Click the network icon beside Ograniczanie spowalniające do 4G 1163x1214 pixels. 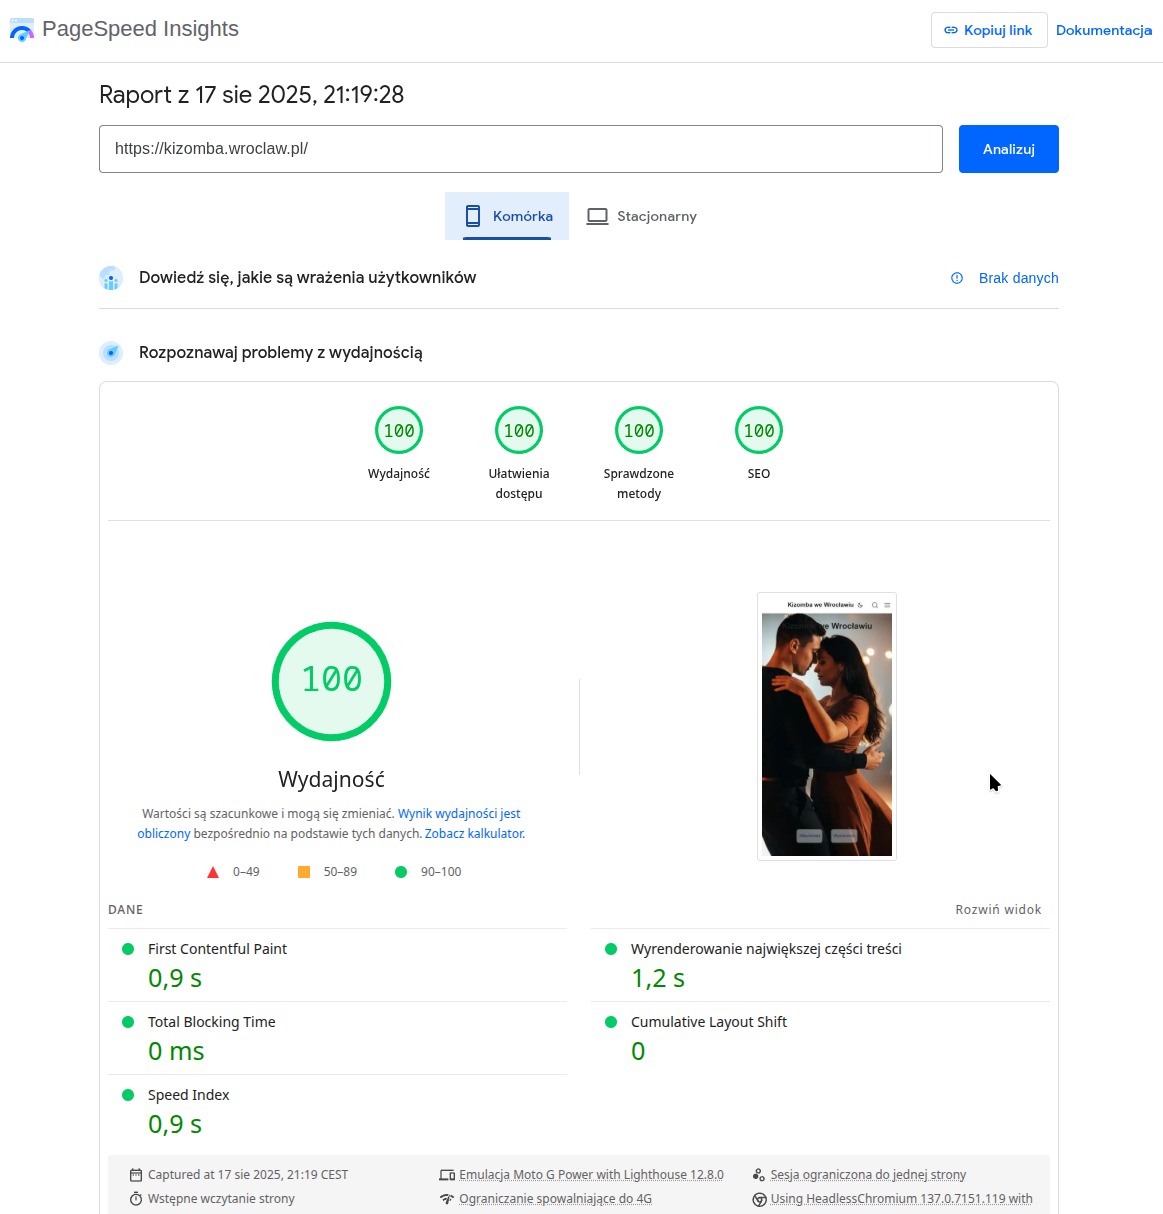pyautogui.click(x=447, y=1198)
